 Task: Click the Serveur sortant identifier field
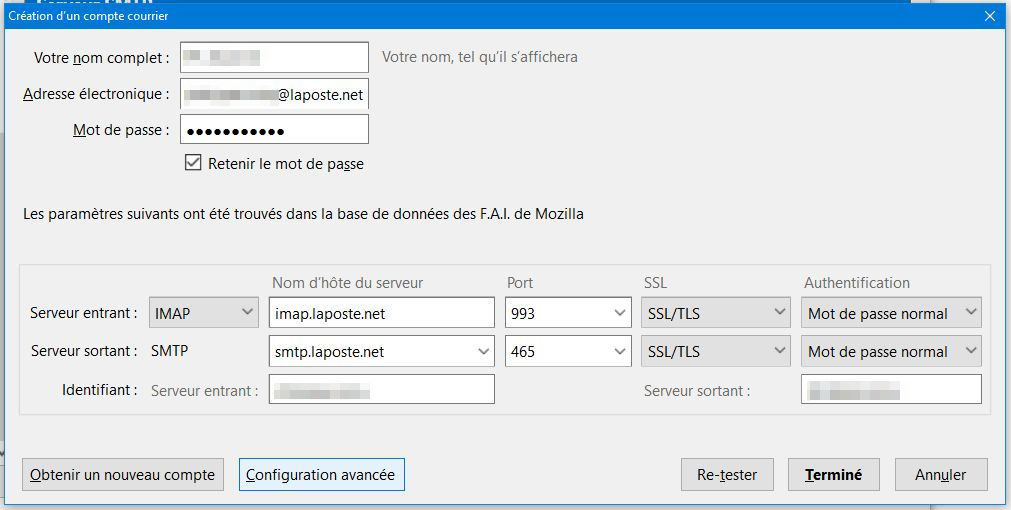[890, 389]
